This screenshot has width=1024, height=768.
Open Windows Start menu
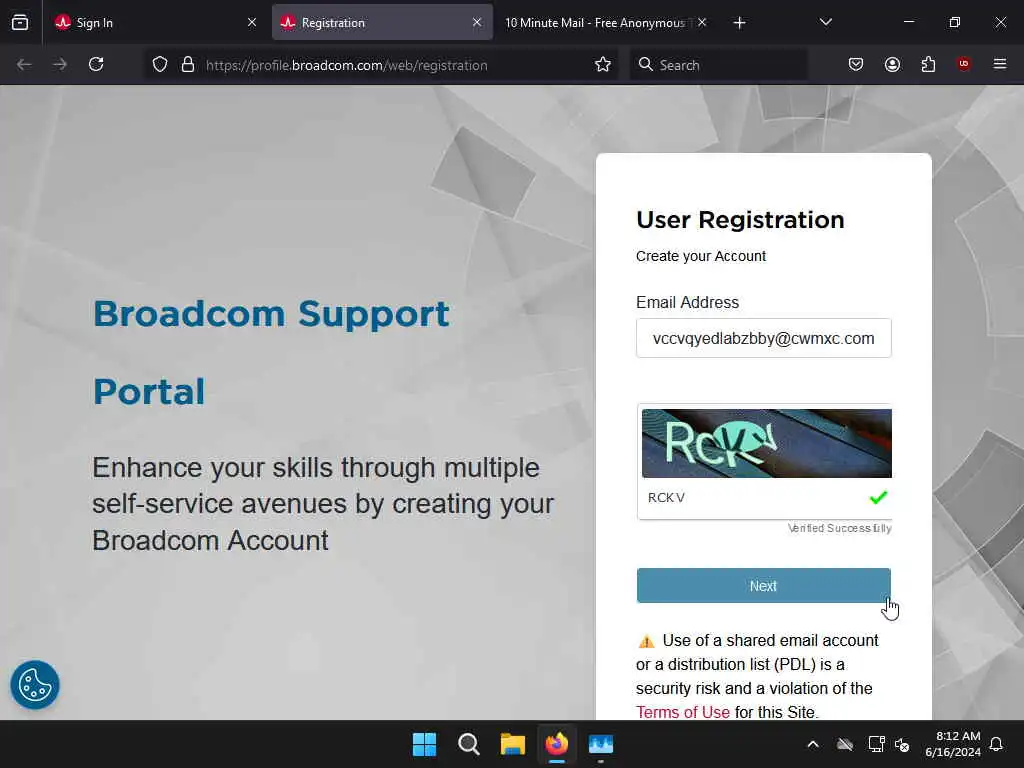(424, 744)
